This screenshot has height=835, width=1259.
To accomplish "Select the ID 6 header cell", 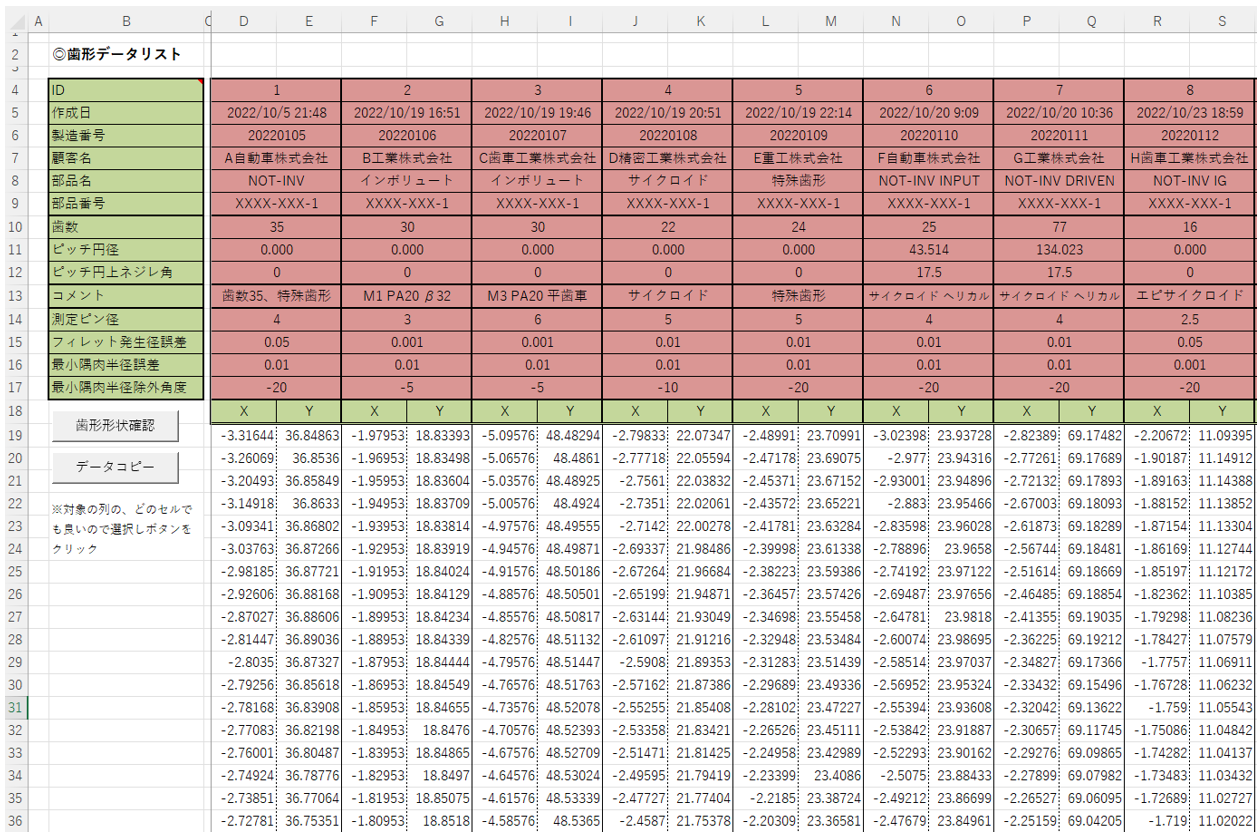I will 928,90.
